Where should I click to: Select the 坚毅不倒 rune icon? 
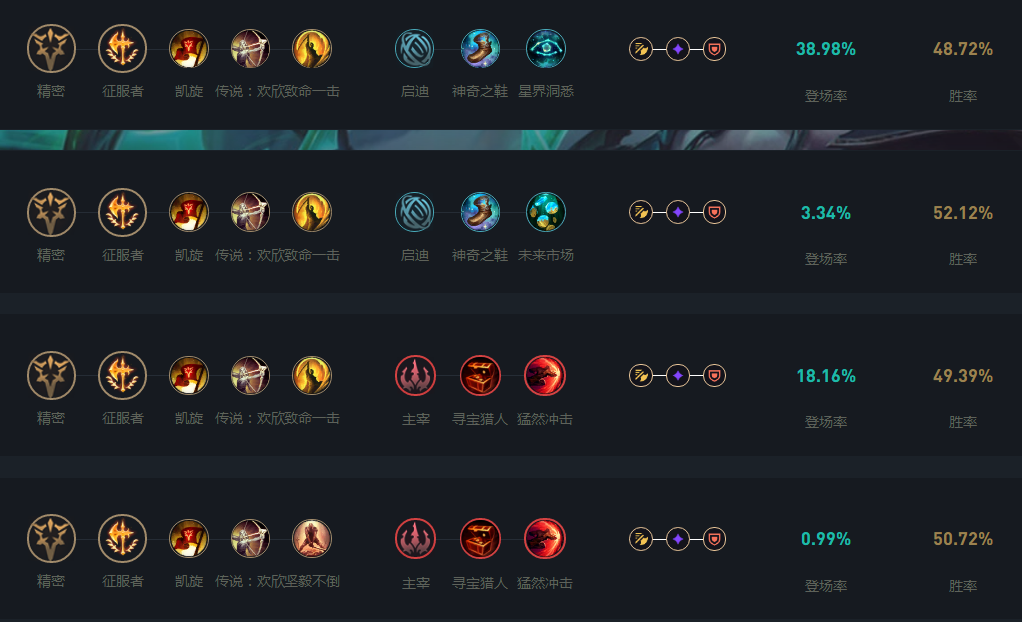(x=312, y=539)
